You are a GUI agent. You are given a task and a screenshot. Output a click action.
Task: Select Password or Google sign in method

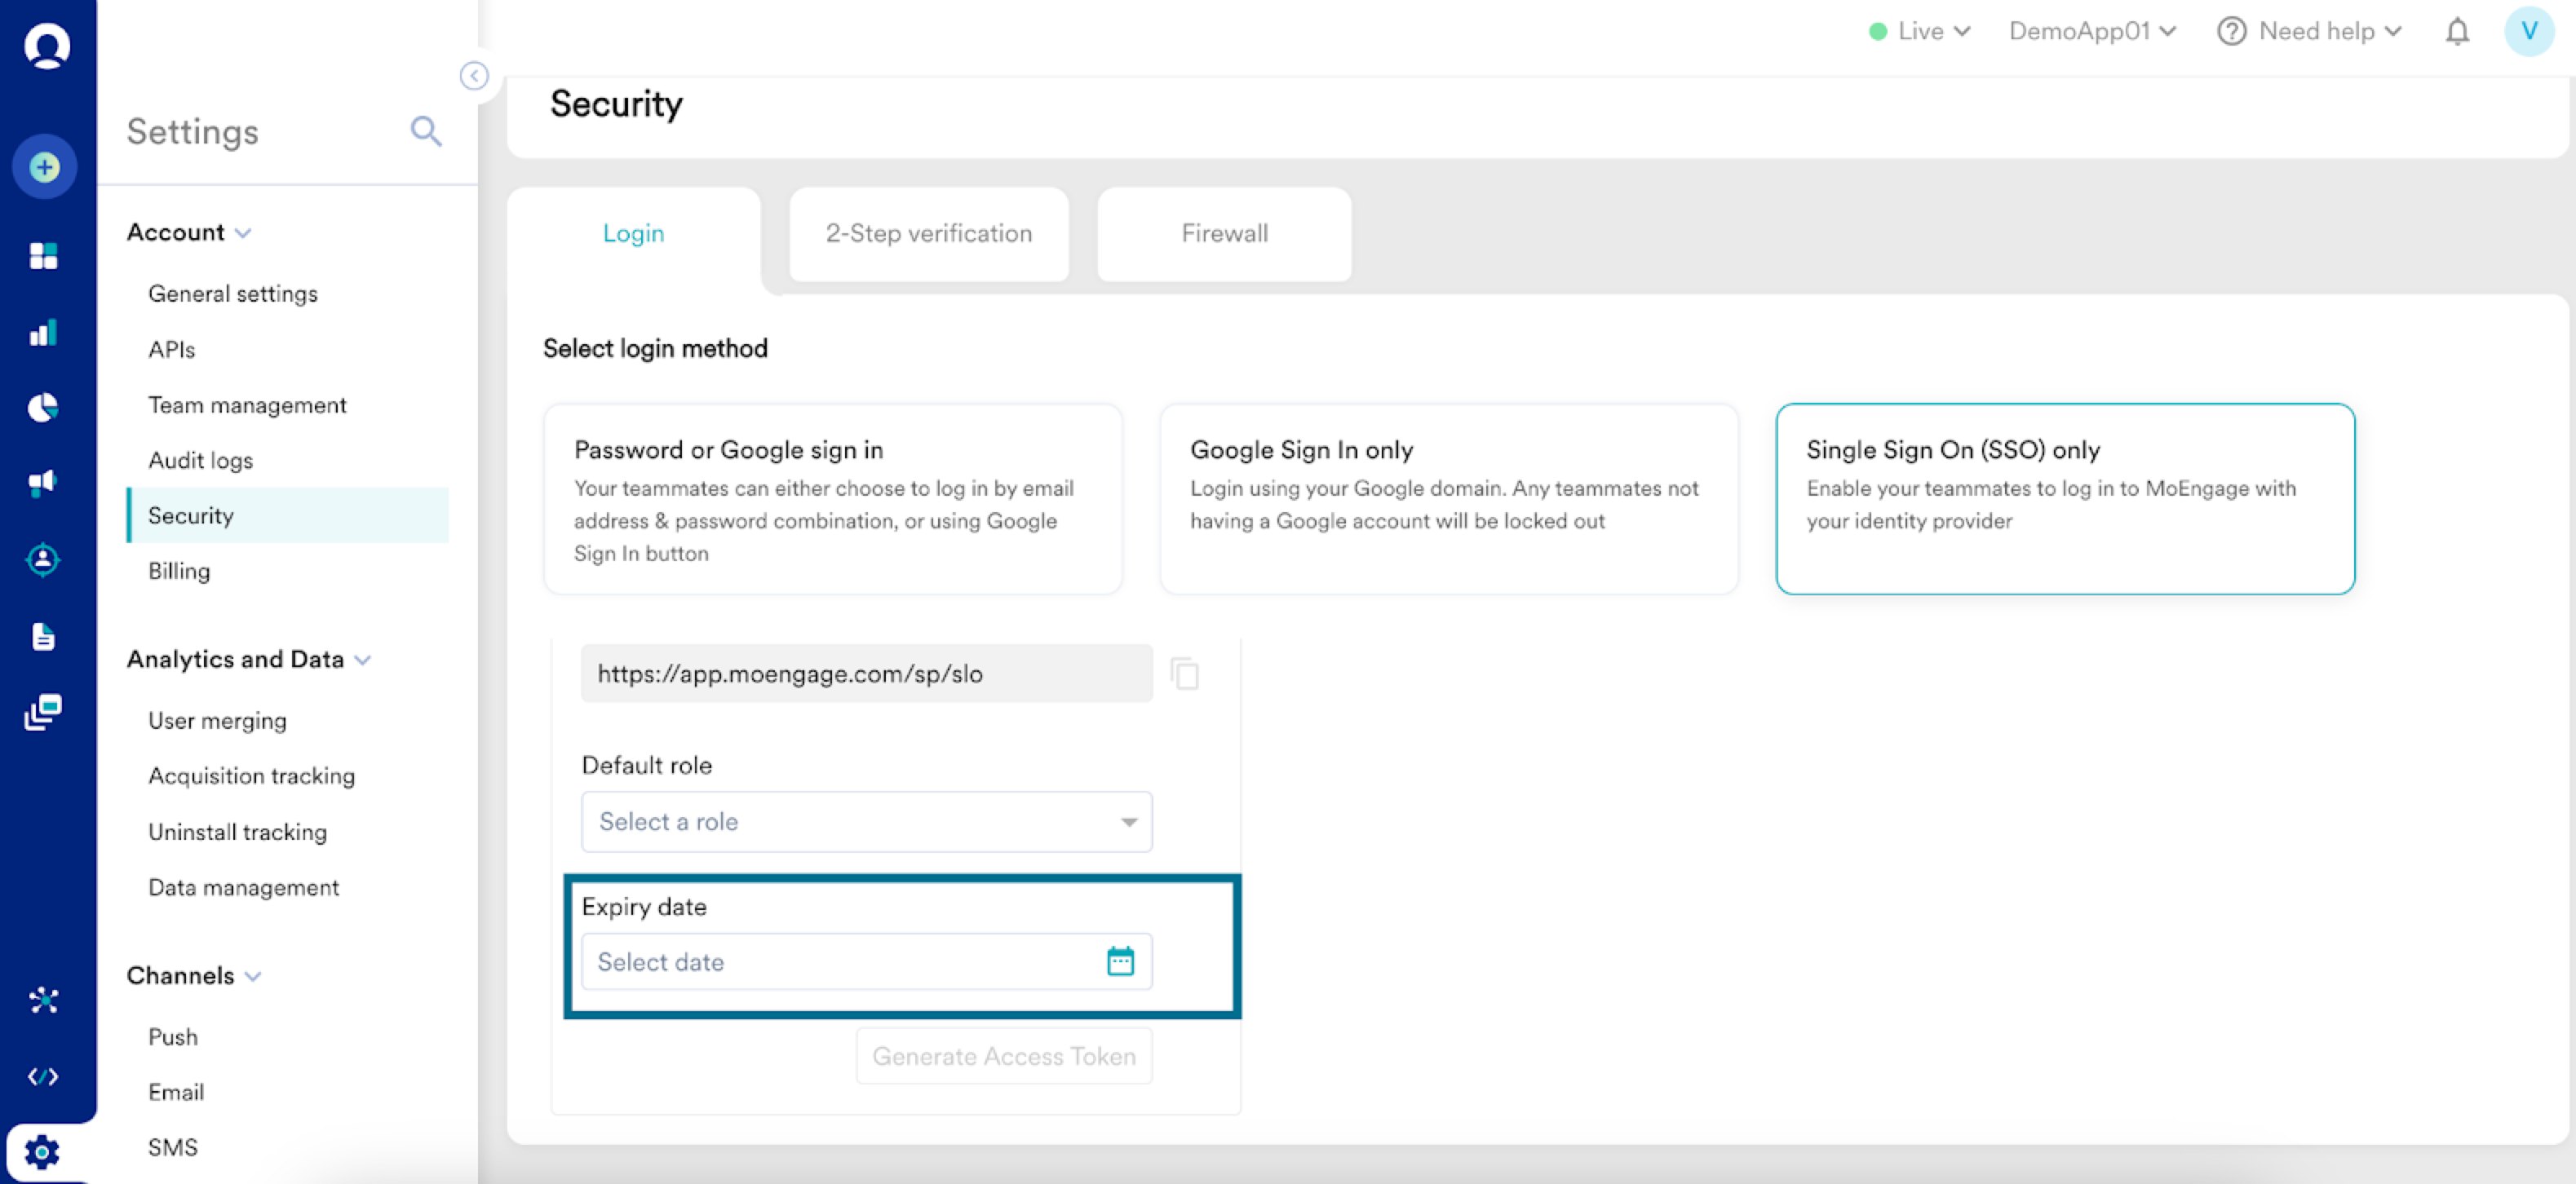832,499
